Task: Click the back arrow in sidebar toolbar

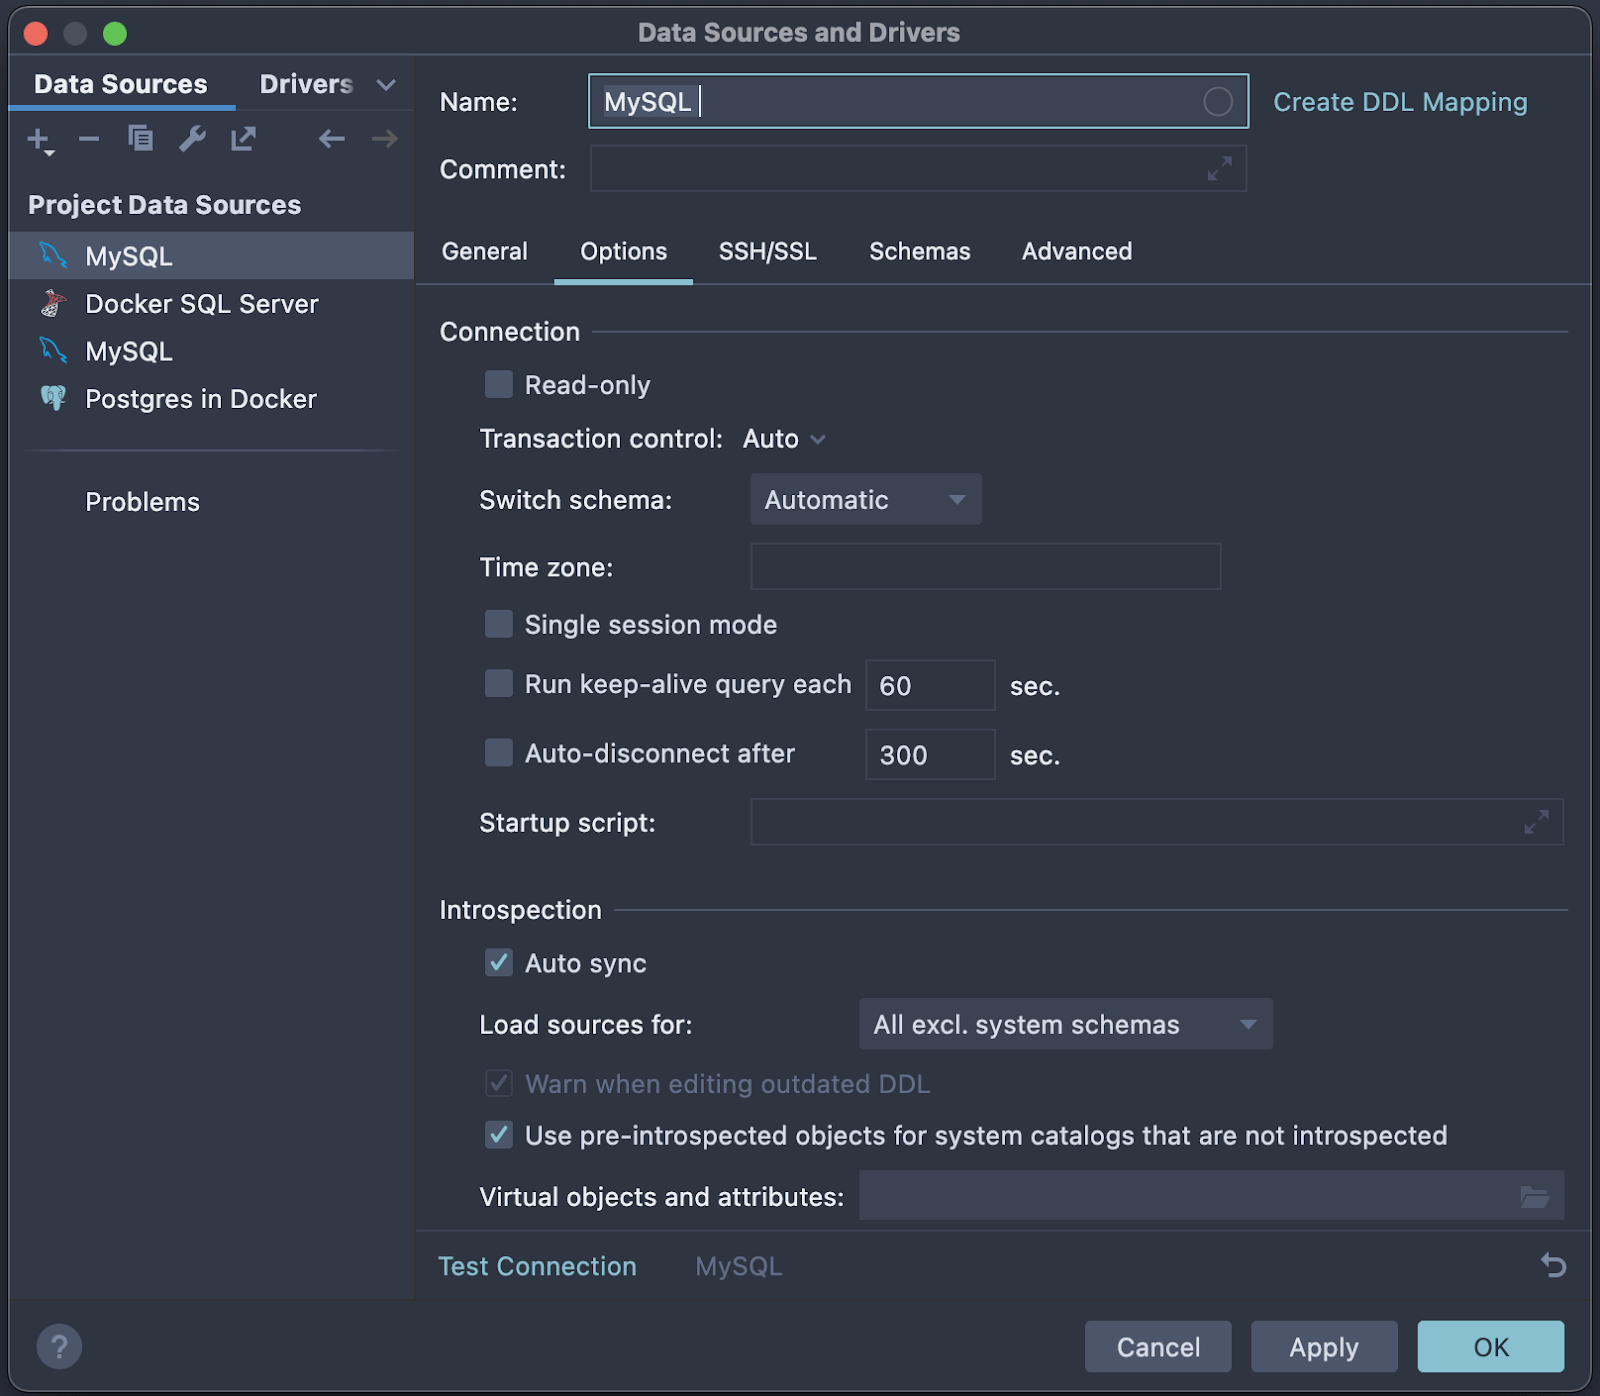Action: (x=331, y=139)
